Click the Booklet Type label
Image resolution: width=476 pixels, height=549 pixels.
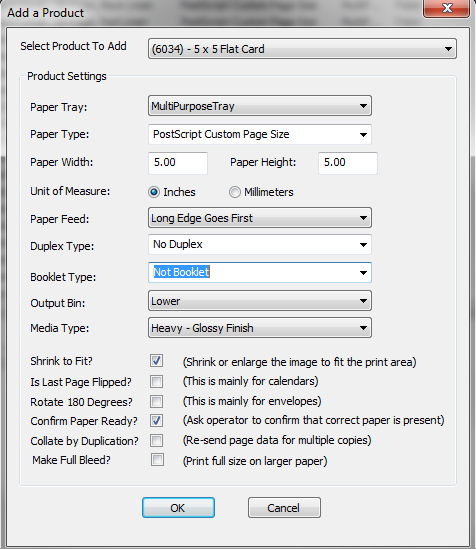(x=63, y=277)
